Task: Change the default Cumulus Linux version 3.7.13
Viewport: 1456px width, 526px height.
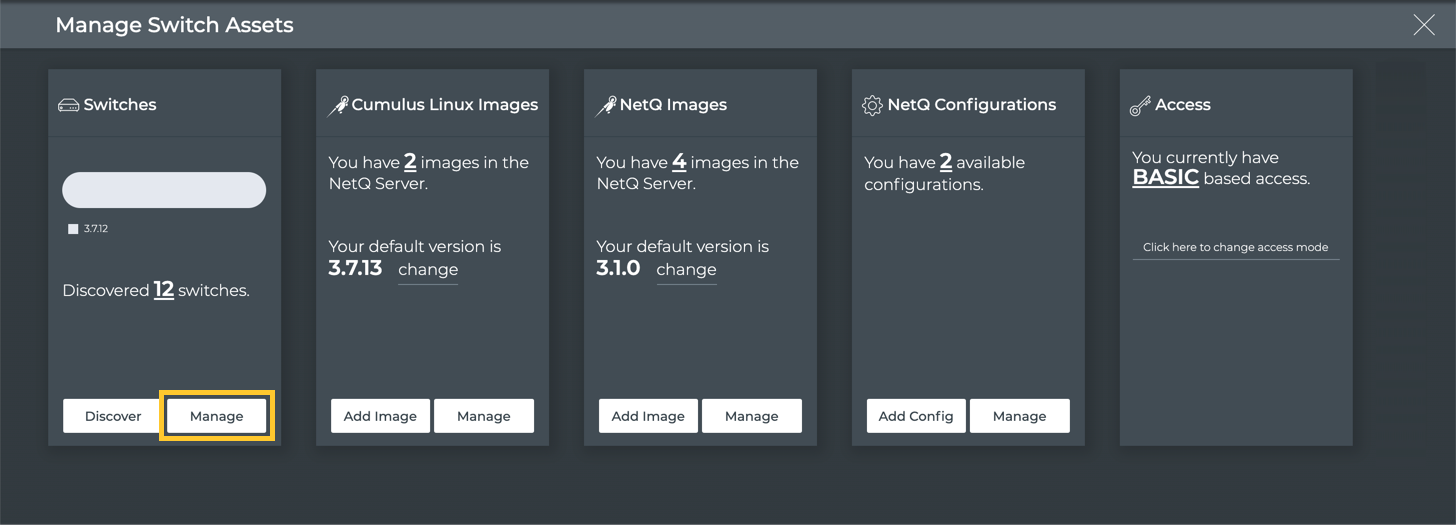Action: point(428,270)
